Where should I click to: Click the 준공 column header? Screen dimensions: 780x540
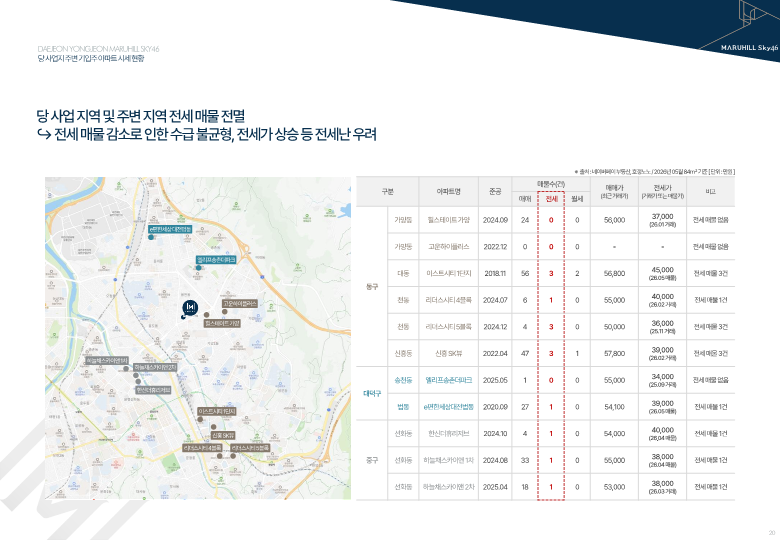click(495, 191)
